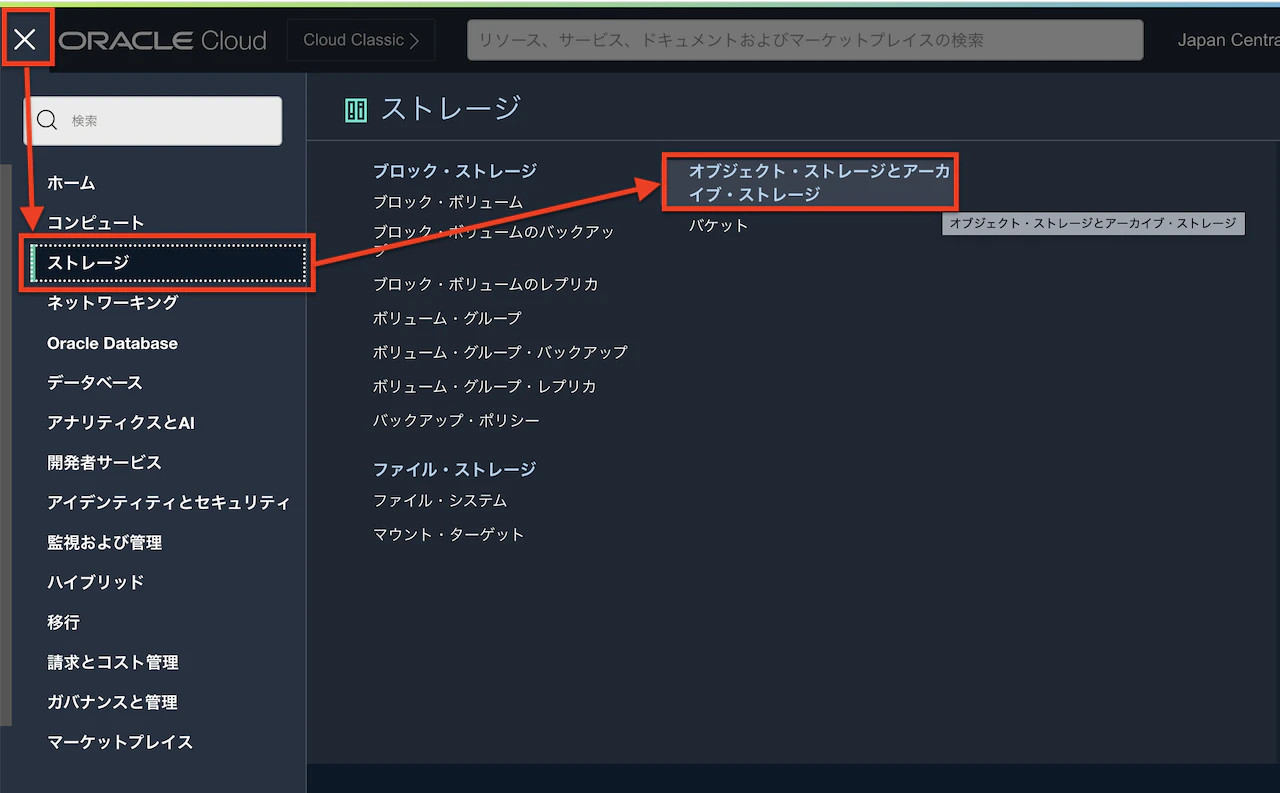Open ブロック・ボリューム link
This screenshot has height=793, width=1280.
[448, 202]
